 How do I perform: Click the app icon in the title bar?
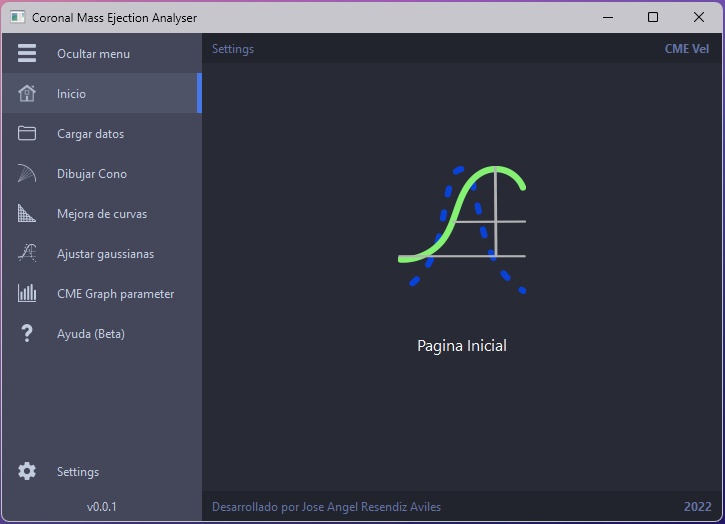[18, 18]
